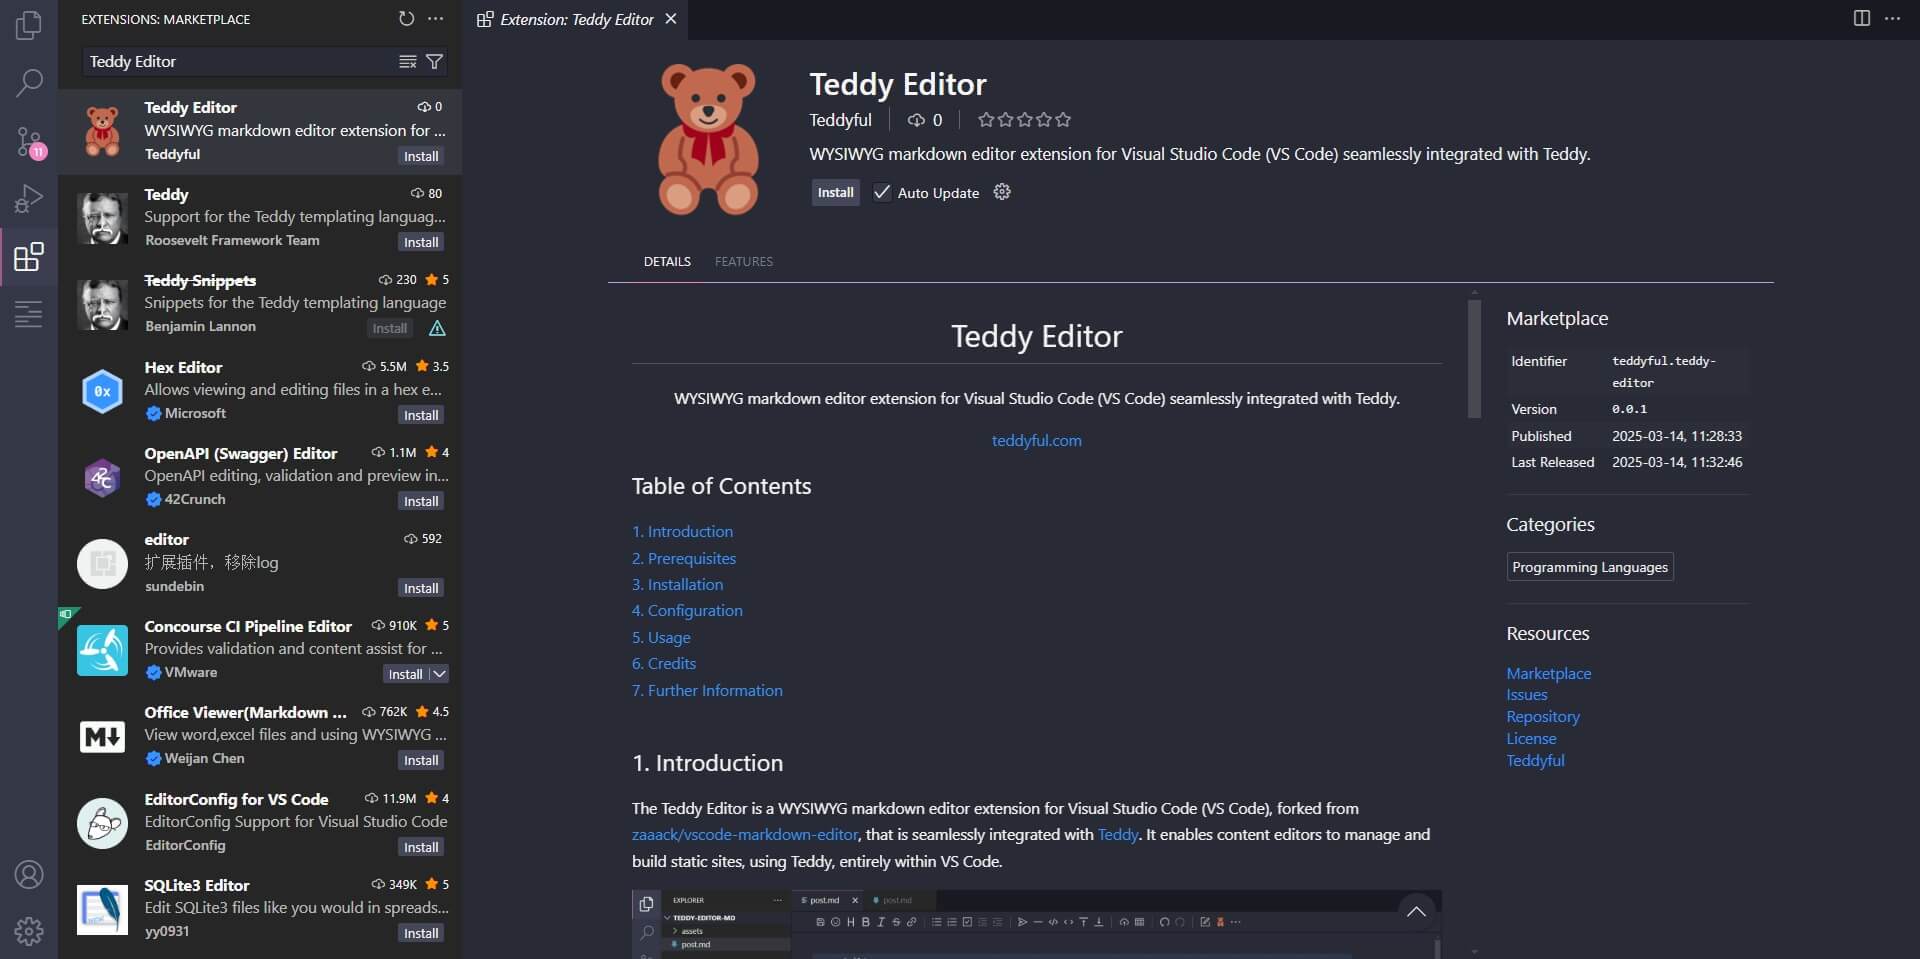Open Marketplace link under Resources
The image size is (1920, 959).
pyautogui.click(x=1548, y=673)
